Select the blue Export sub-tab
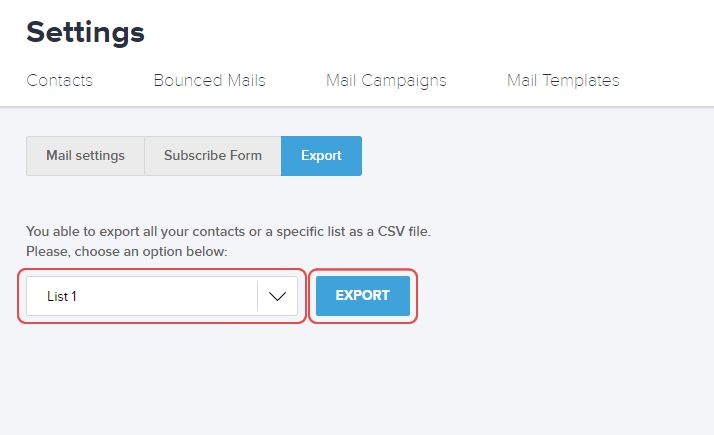This screenshot has height=435, width=714. (321, 156)
